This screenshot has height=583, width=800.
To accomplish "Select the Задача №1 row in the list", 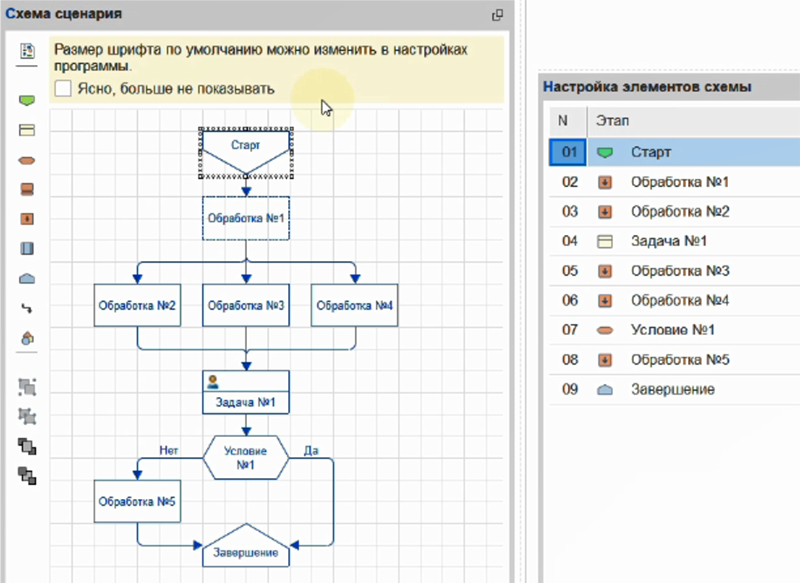I will click(x=674, y=241).
